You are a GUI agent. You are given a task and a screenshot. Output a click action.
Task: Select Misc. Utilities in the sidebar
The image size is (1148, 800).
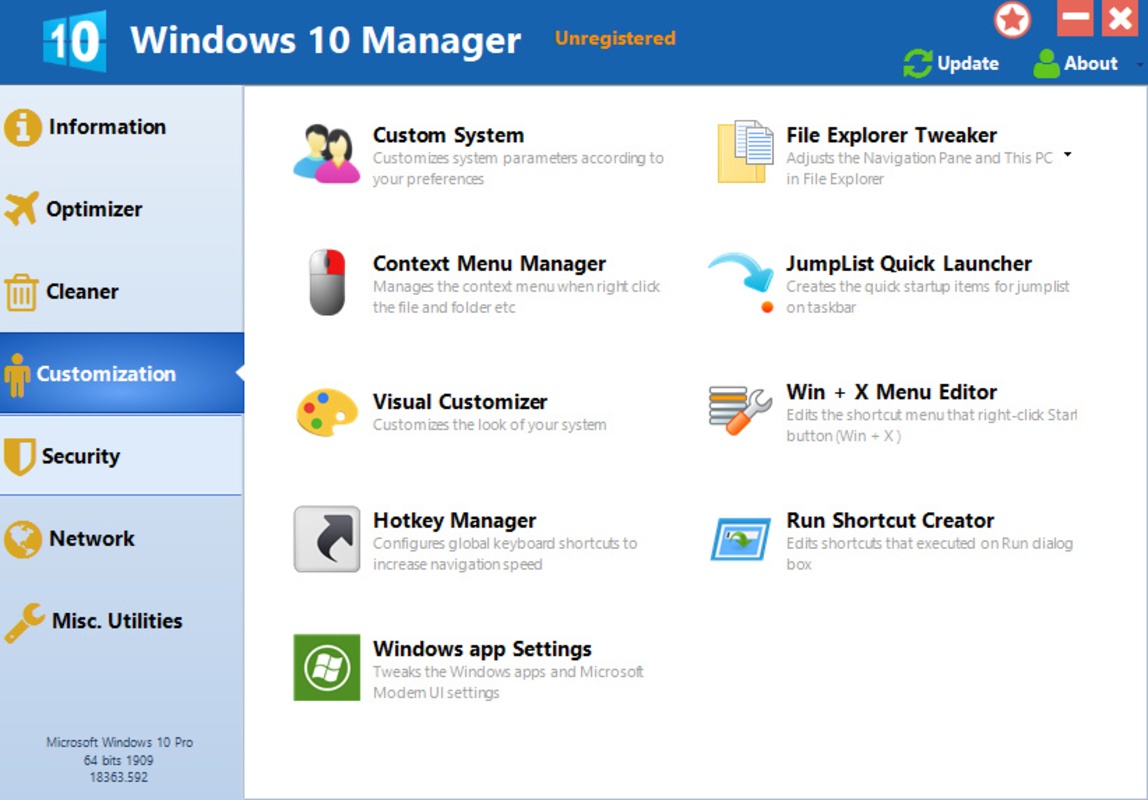click(116, 621)
